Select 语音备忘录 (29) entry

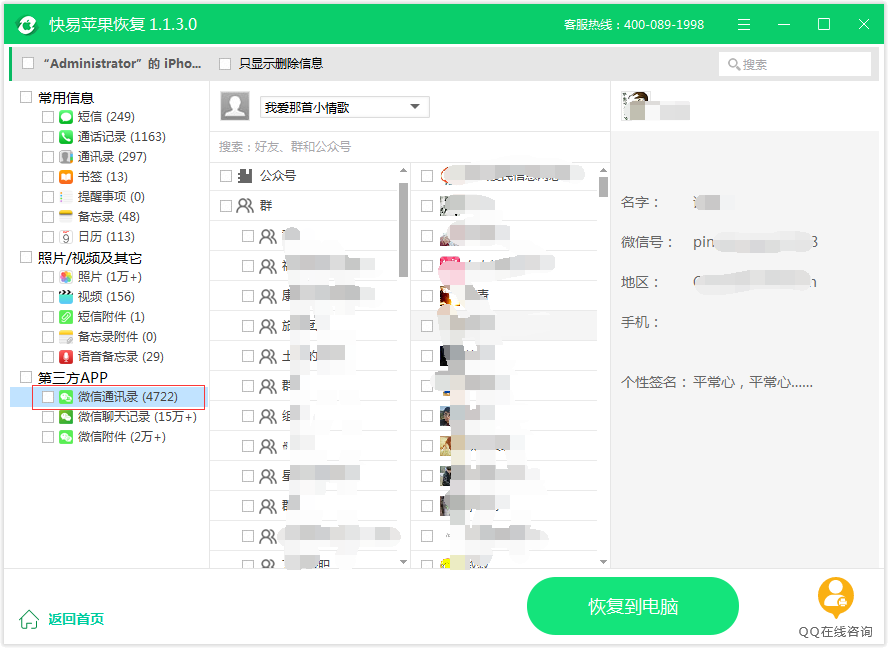pos(121,357)
